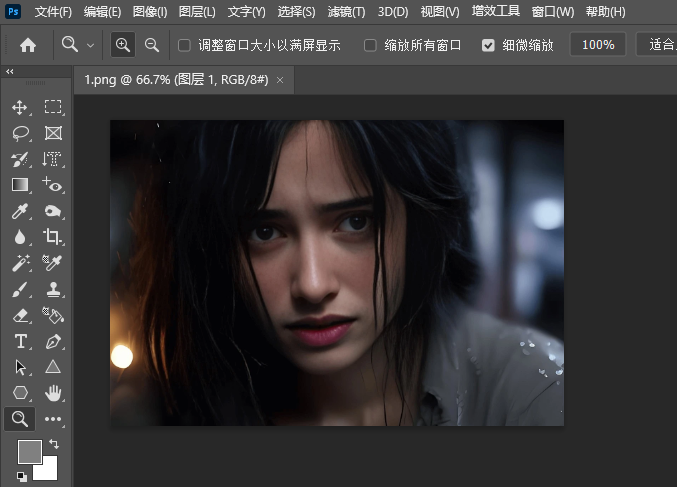This screenshot has height=487, width=677.
Task: Select the Blur droplet tool
Action: click(x=20, y=237)
